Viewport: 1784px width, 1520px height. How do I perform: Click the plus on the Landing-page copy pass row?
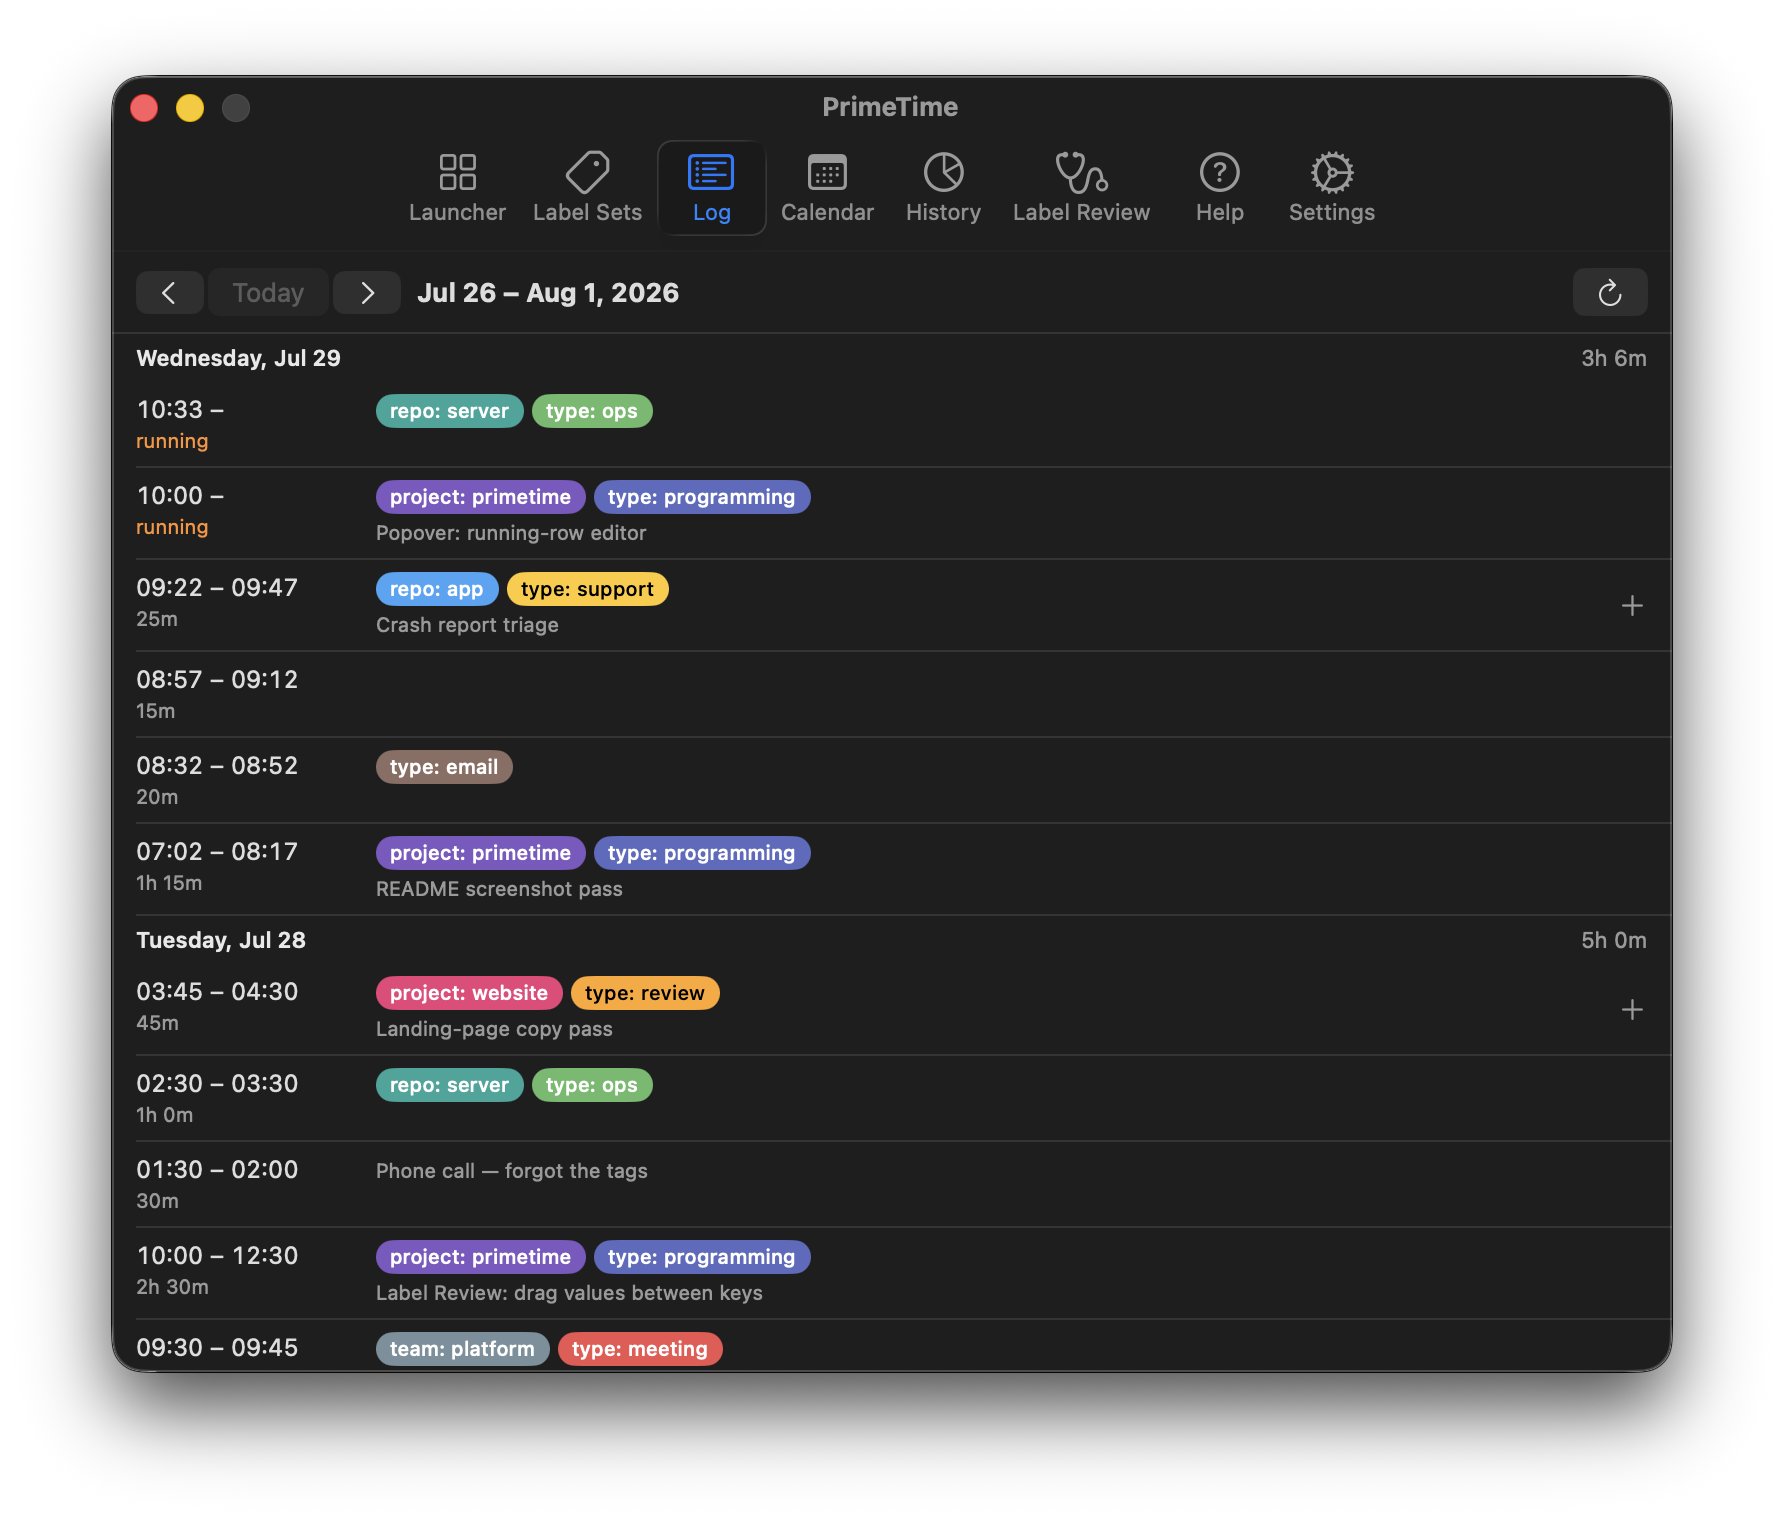pos(1632,1010)
